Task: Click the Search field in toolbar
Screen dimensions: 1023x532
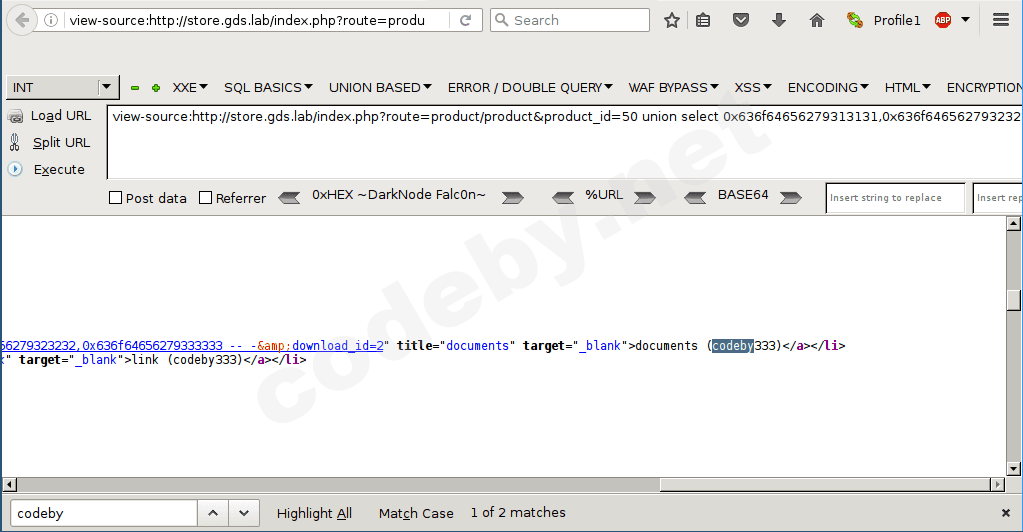Action: click(x=570, y=20)
